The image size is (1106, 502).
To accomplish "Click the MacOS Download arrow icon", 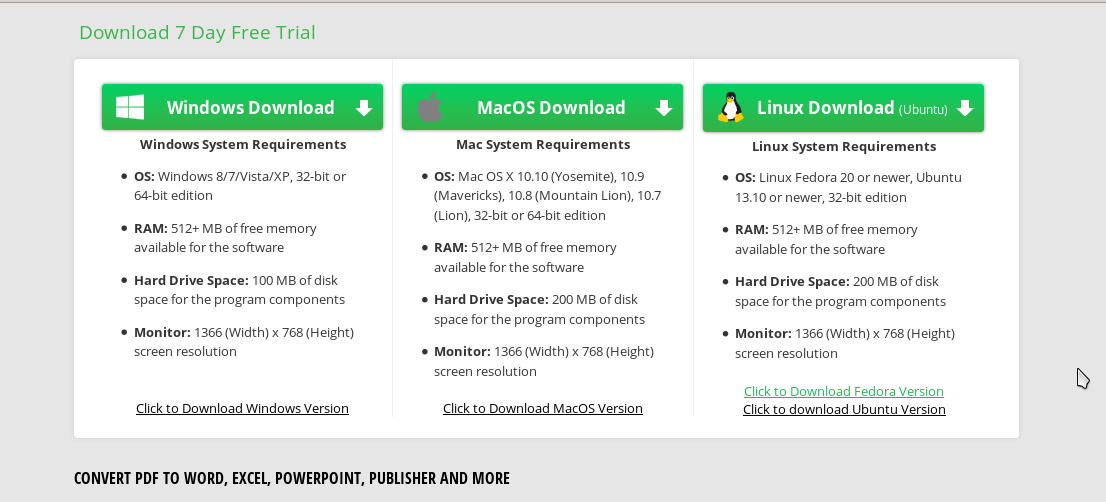I will pos(664,108).
